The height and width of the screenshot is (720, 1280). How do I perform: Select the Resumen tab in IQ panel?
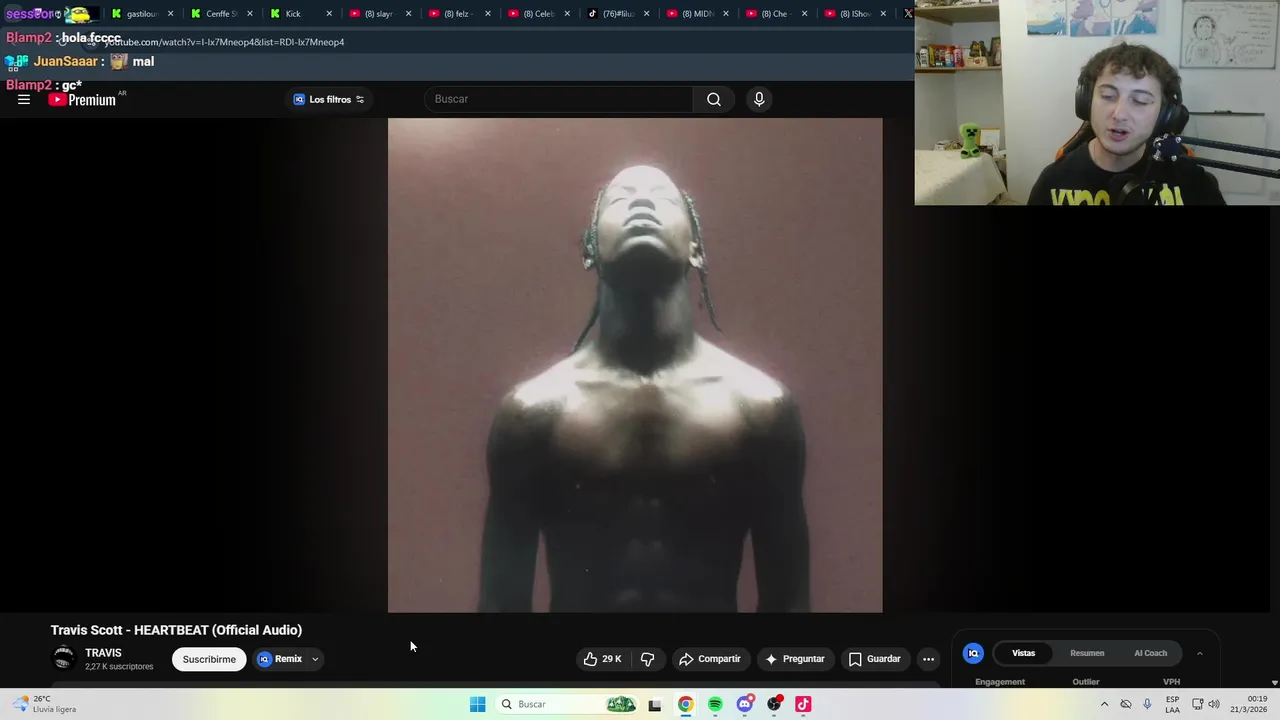(1087, 653)
